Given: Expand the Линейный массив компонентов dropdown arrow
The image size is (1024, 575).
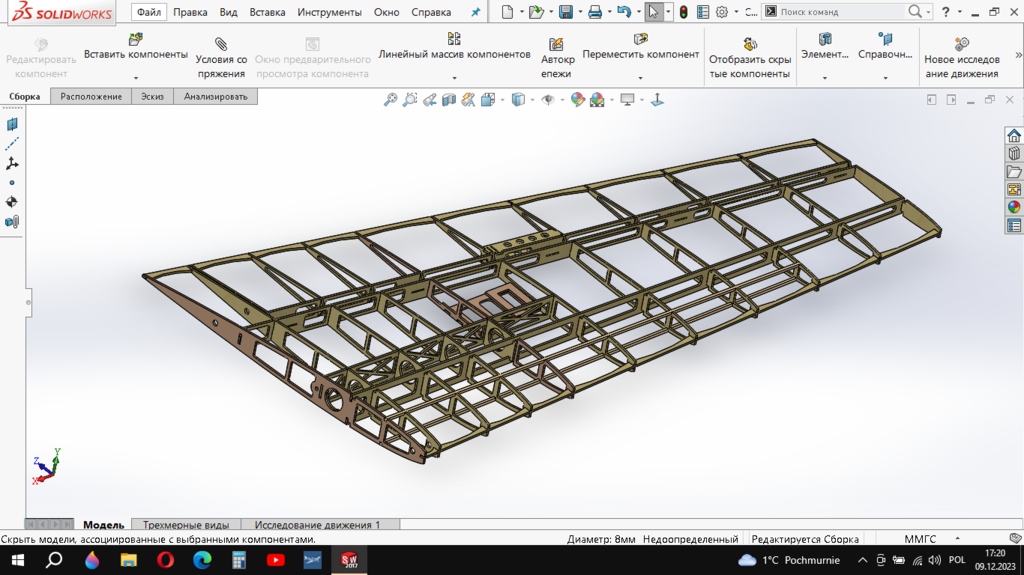Looking at the screenshot, I should pyautogui.click(x=454, y=78).
